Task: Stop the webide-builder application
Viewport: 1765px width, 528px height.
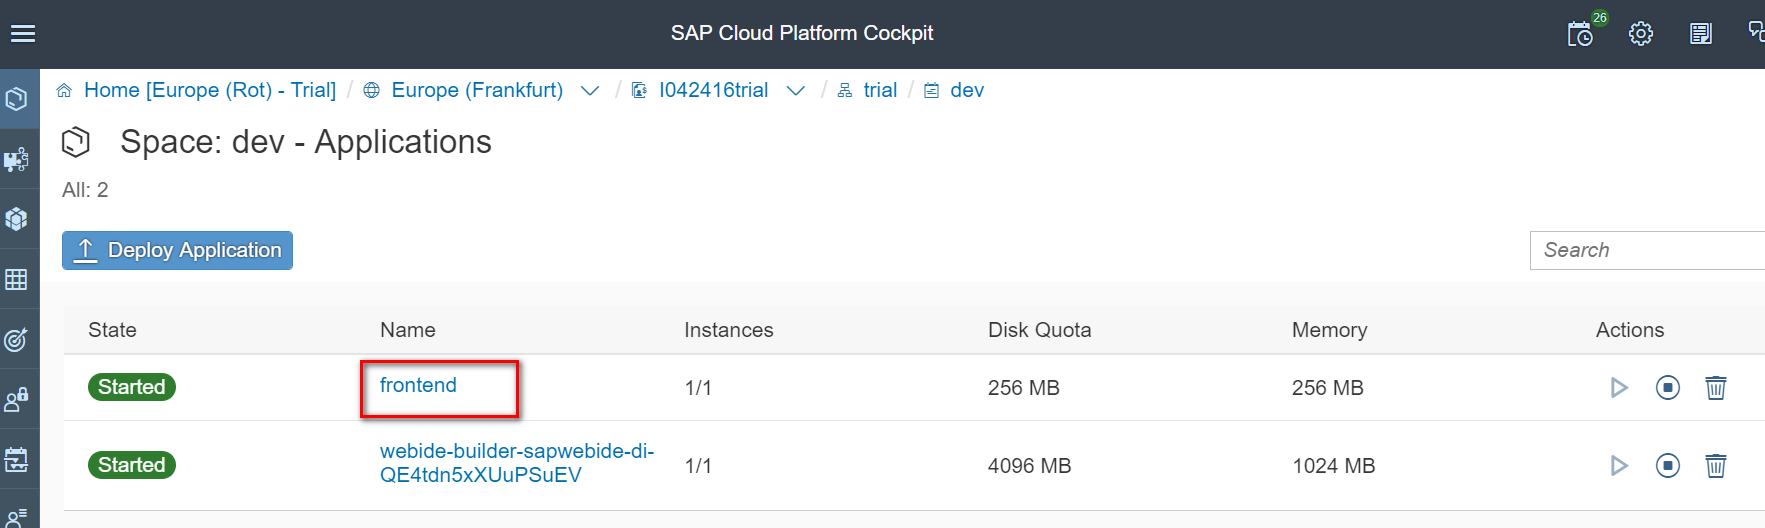Action: point(1667,466)
